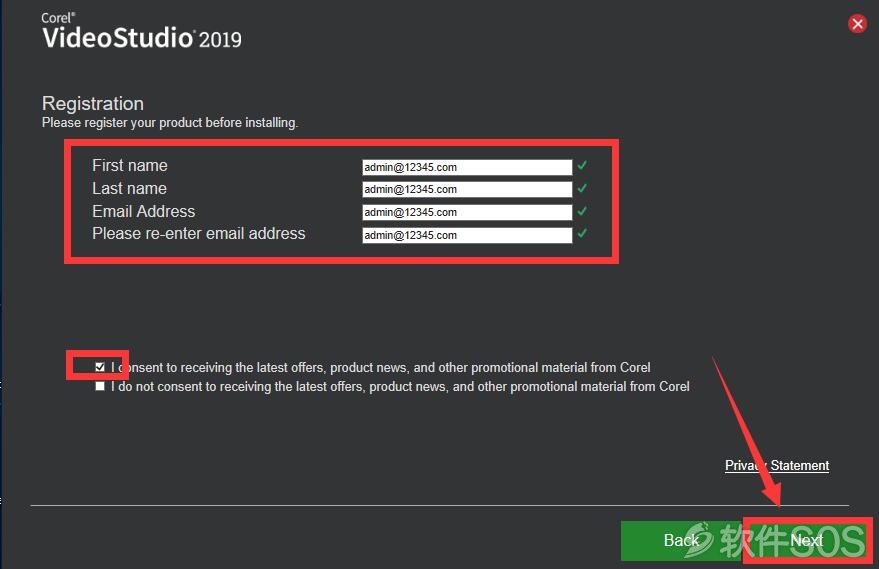Viewport: 879px width, 569px height.
Task: Tick the 'I do not consent' checkbox
Action: tap(100, 386)
